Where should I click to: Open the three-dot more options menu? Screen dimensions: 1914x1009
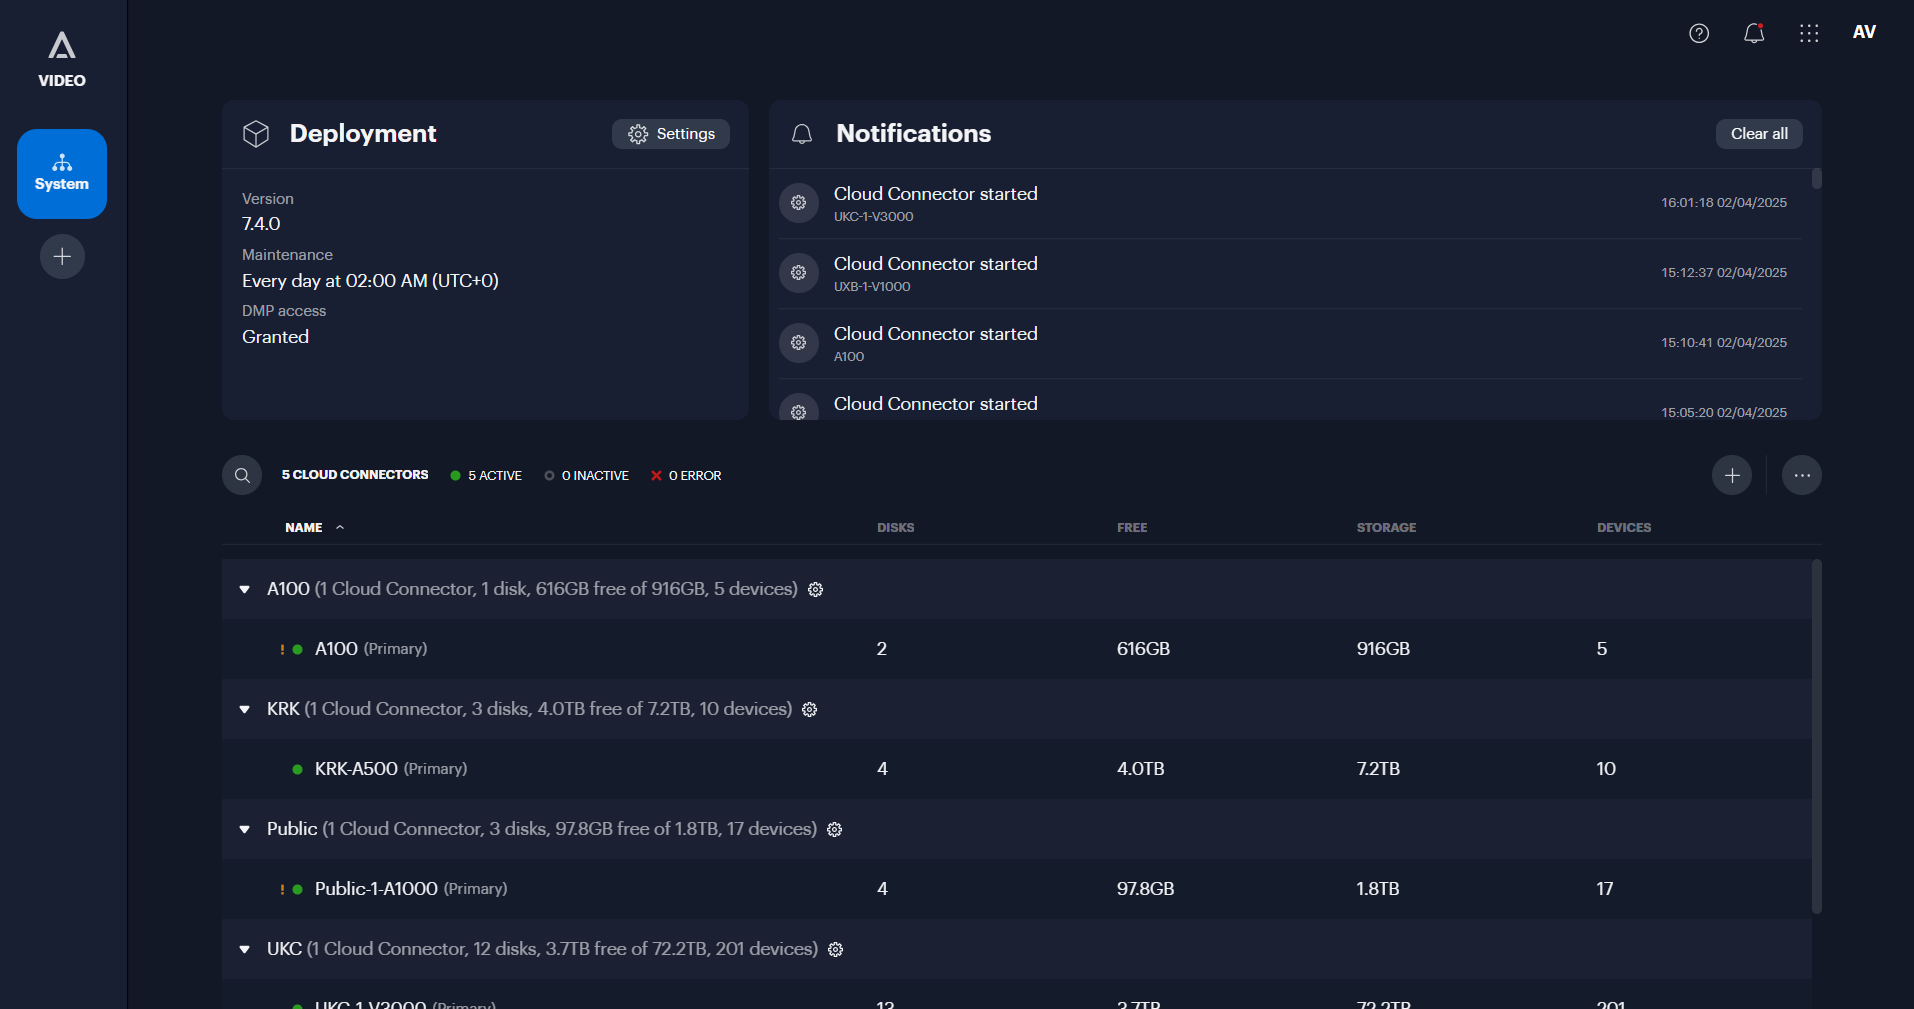[x=1802, y=475]
